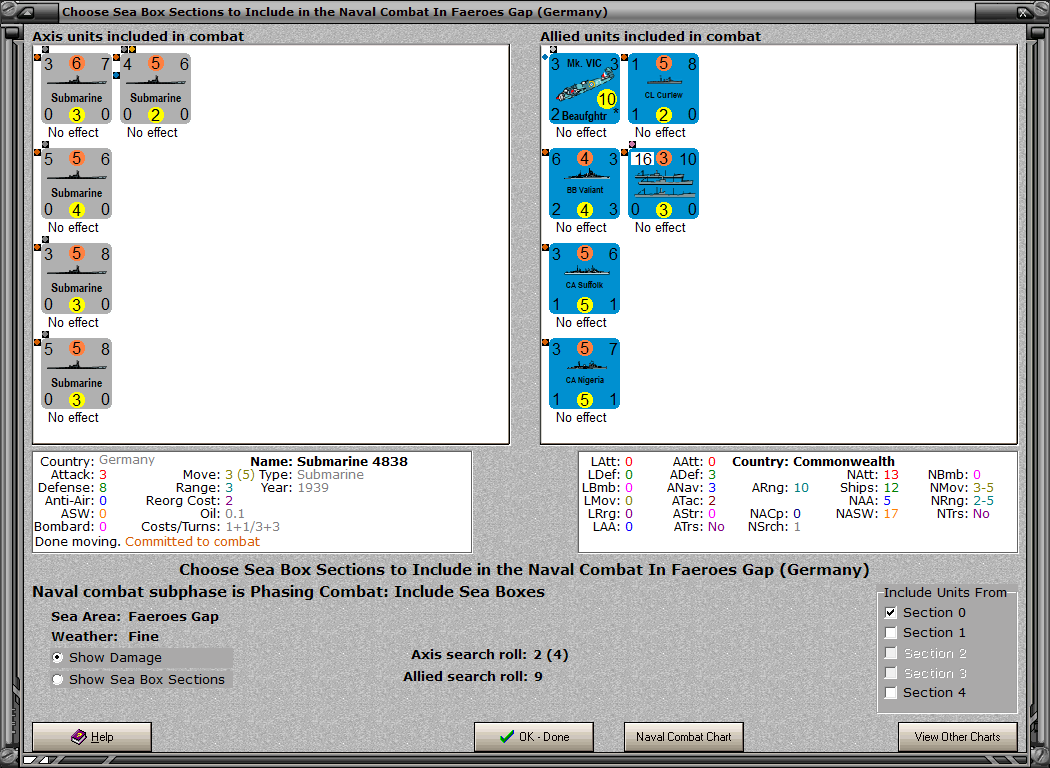Open the window system menu icon
This screenshot has width=1050, height=768.
click(26, 12)
